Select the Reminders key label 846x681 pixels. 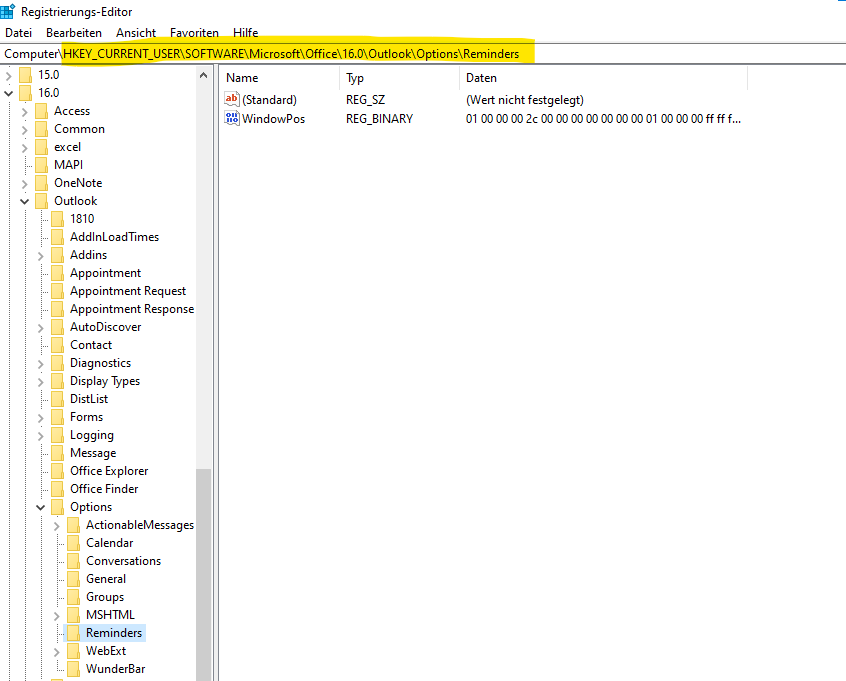point(114,633)
